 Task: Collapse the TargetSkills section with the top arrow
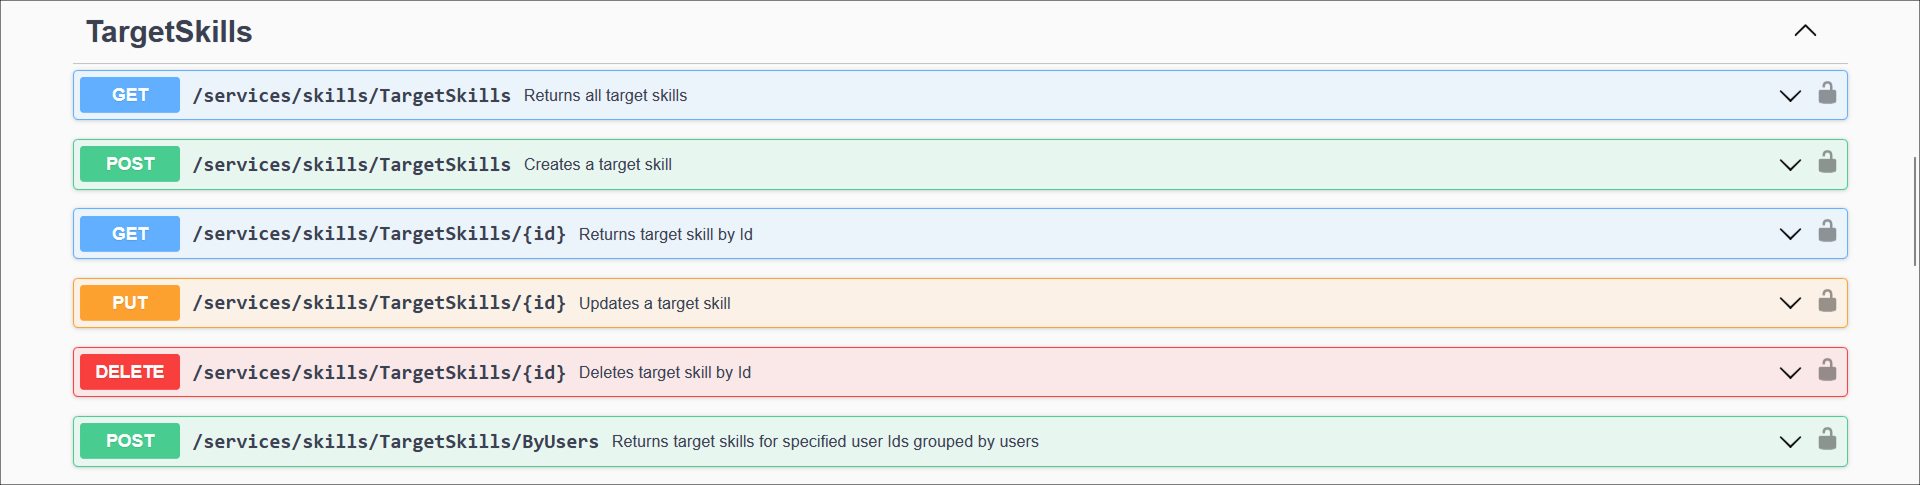tap(1805, 31)
